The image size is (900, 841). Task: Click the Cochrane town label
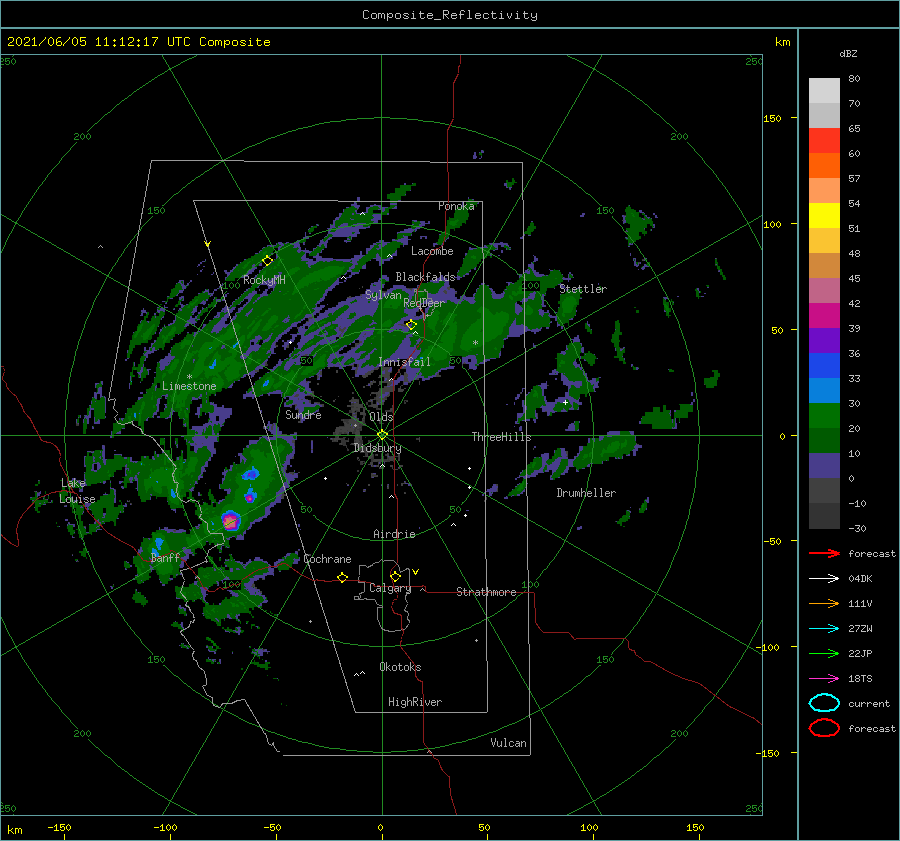(x=327, y=559)
